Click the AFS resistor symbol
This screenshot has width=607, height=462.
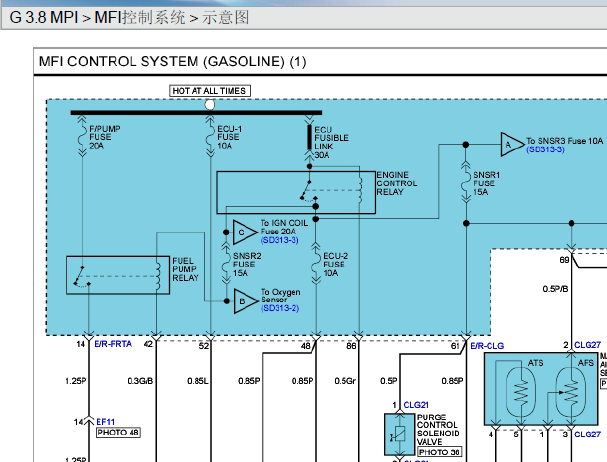click(571, 392)
